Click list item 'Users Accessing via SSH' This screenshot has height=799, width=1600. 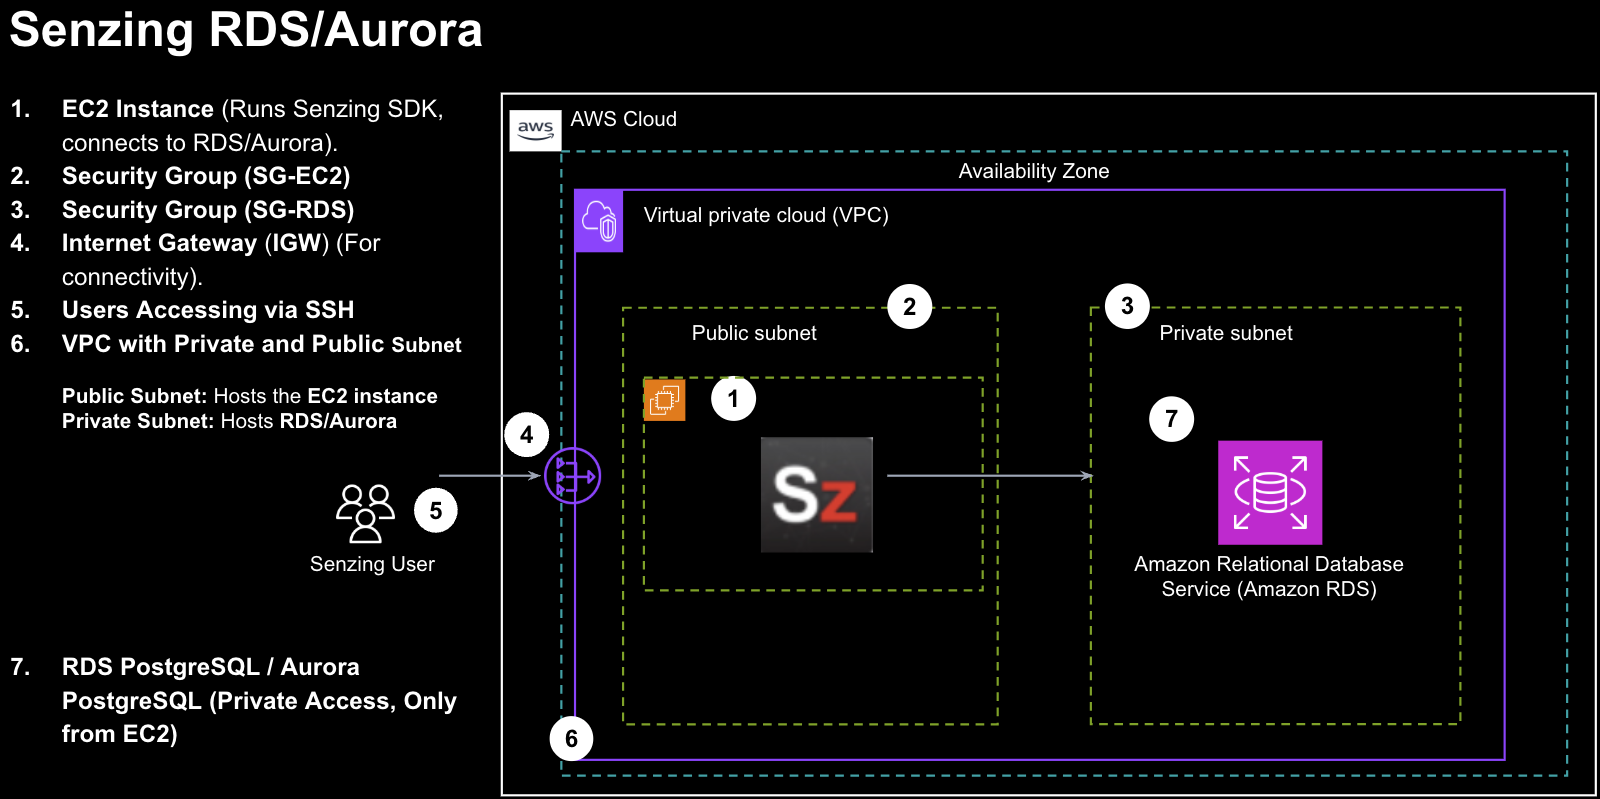tap(208, 310)
